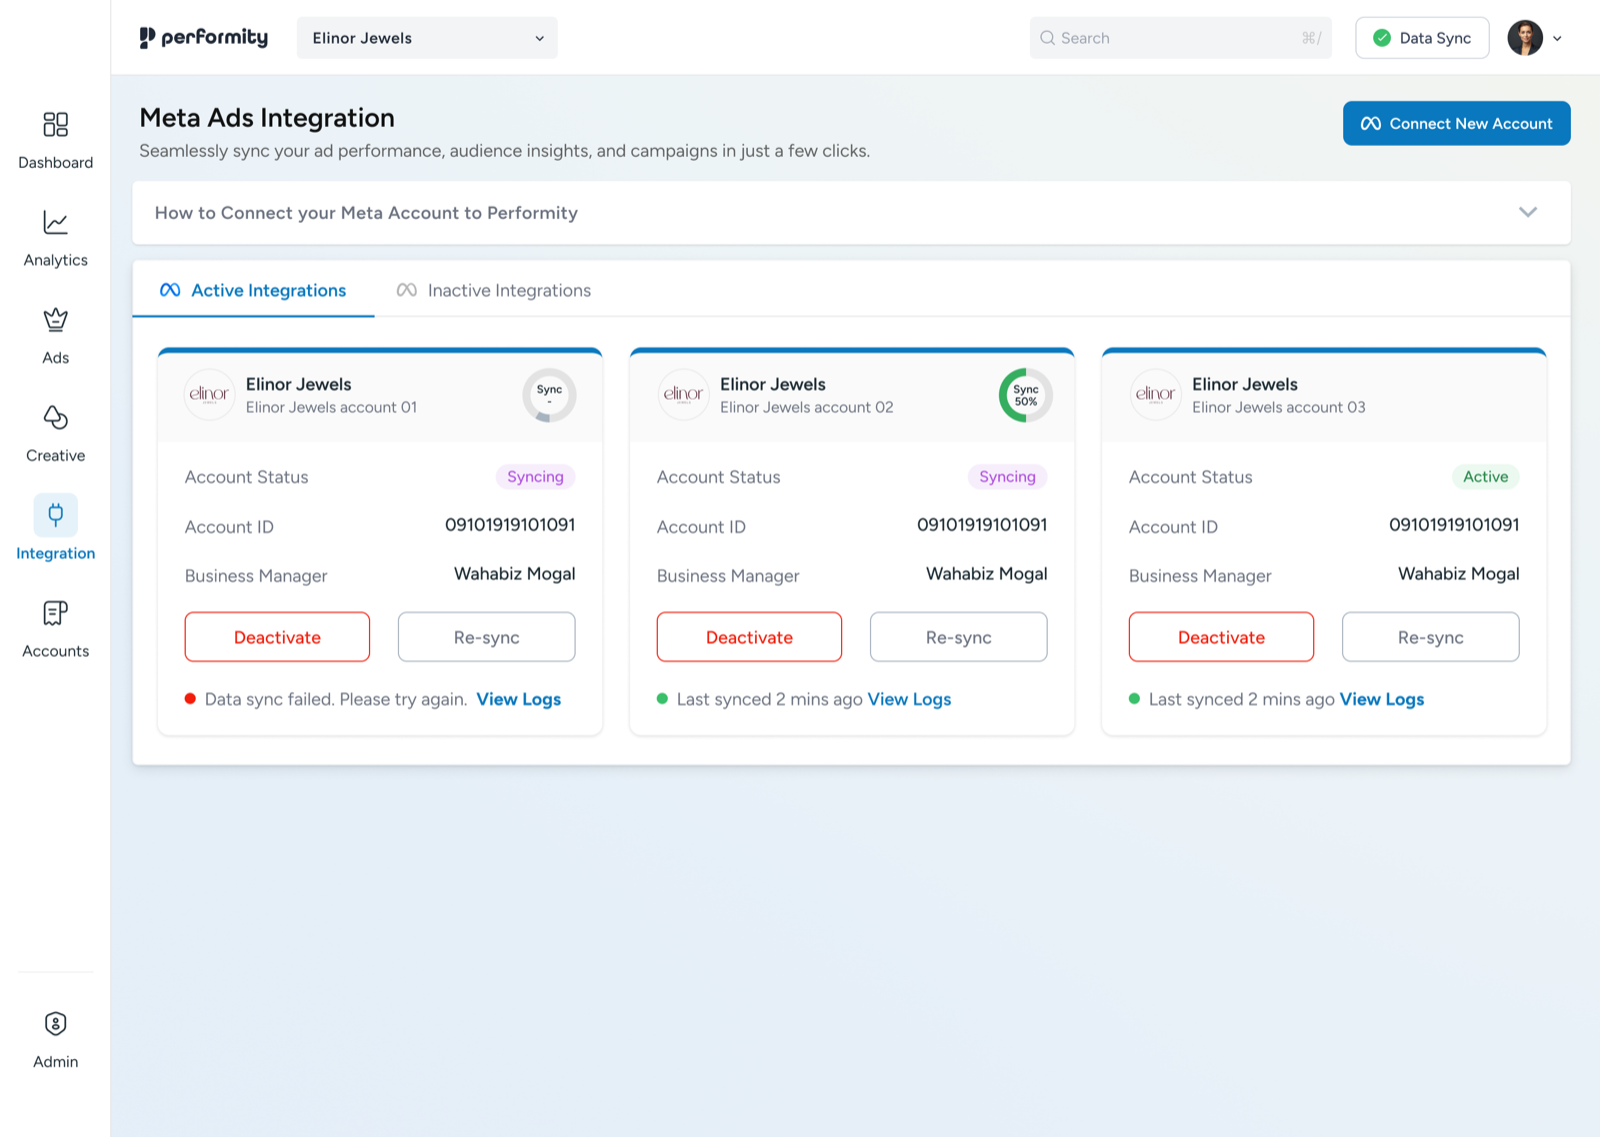Deactivate Elinor Jewels account 02
This screenshot has height=1137, width=1600.
click(749, 637)
